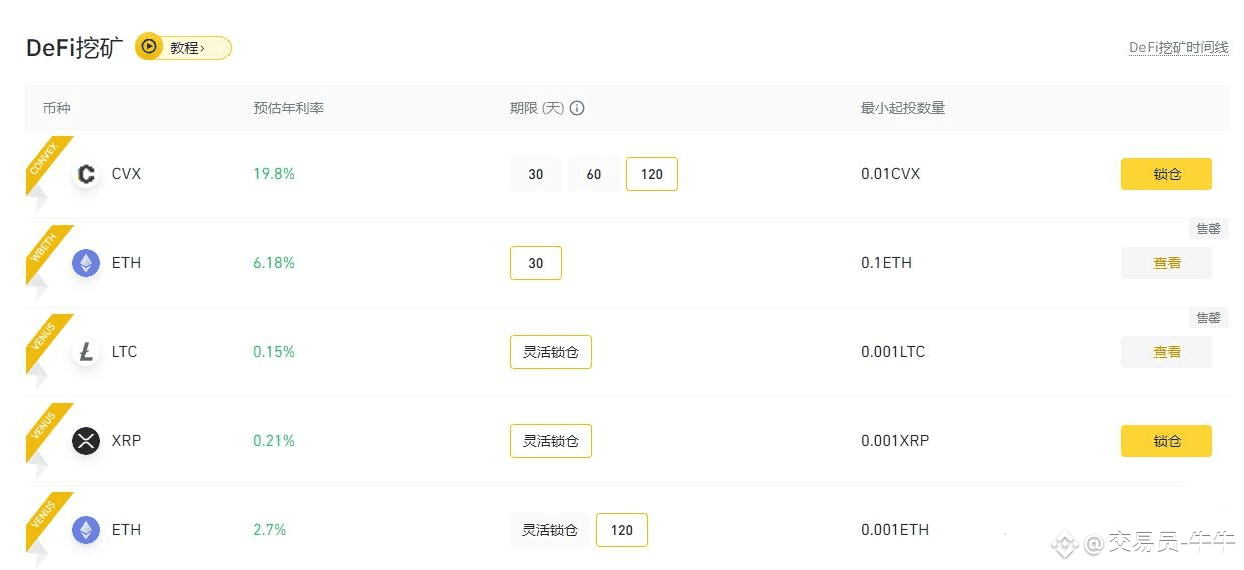Select 120-day term for ETH 2.7% row
The image size is (1244, 570).
click(x=622, y=530)
